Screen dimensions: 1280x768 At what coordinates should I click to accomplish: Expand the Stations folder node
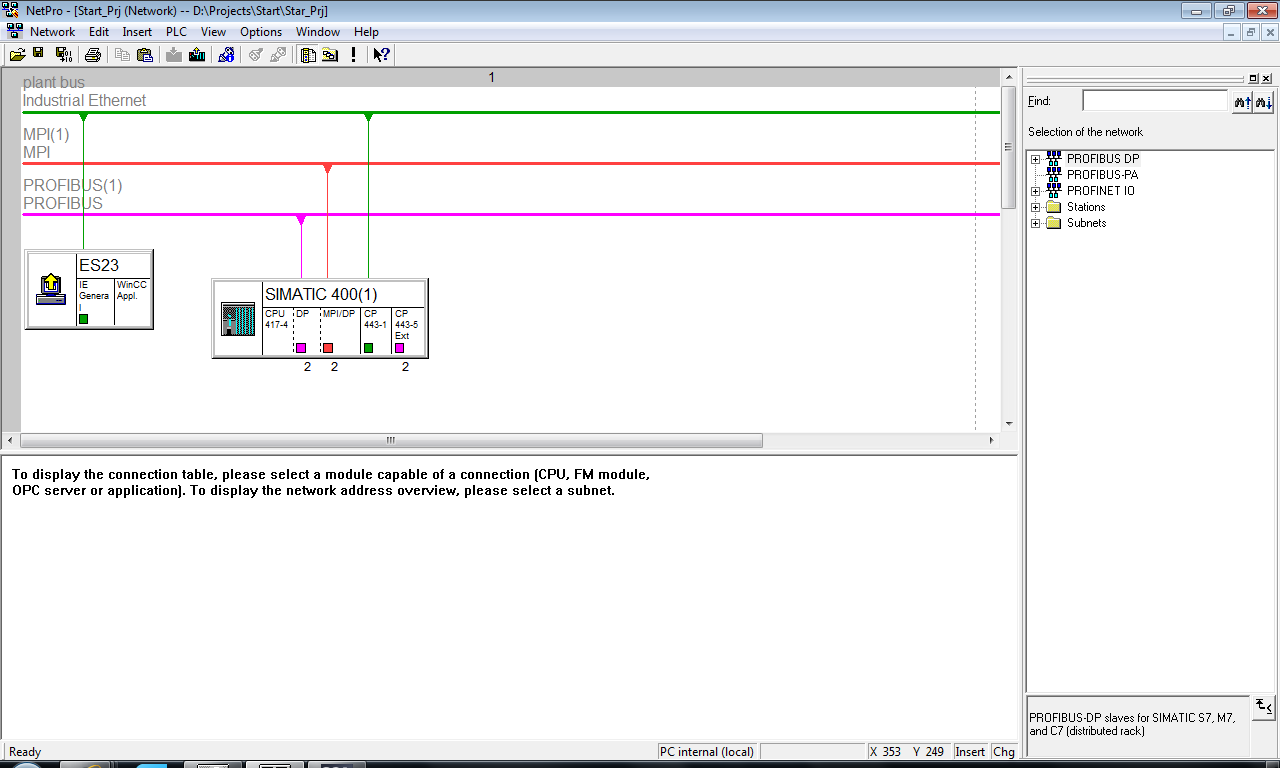1036,207
